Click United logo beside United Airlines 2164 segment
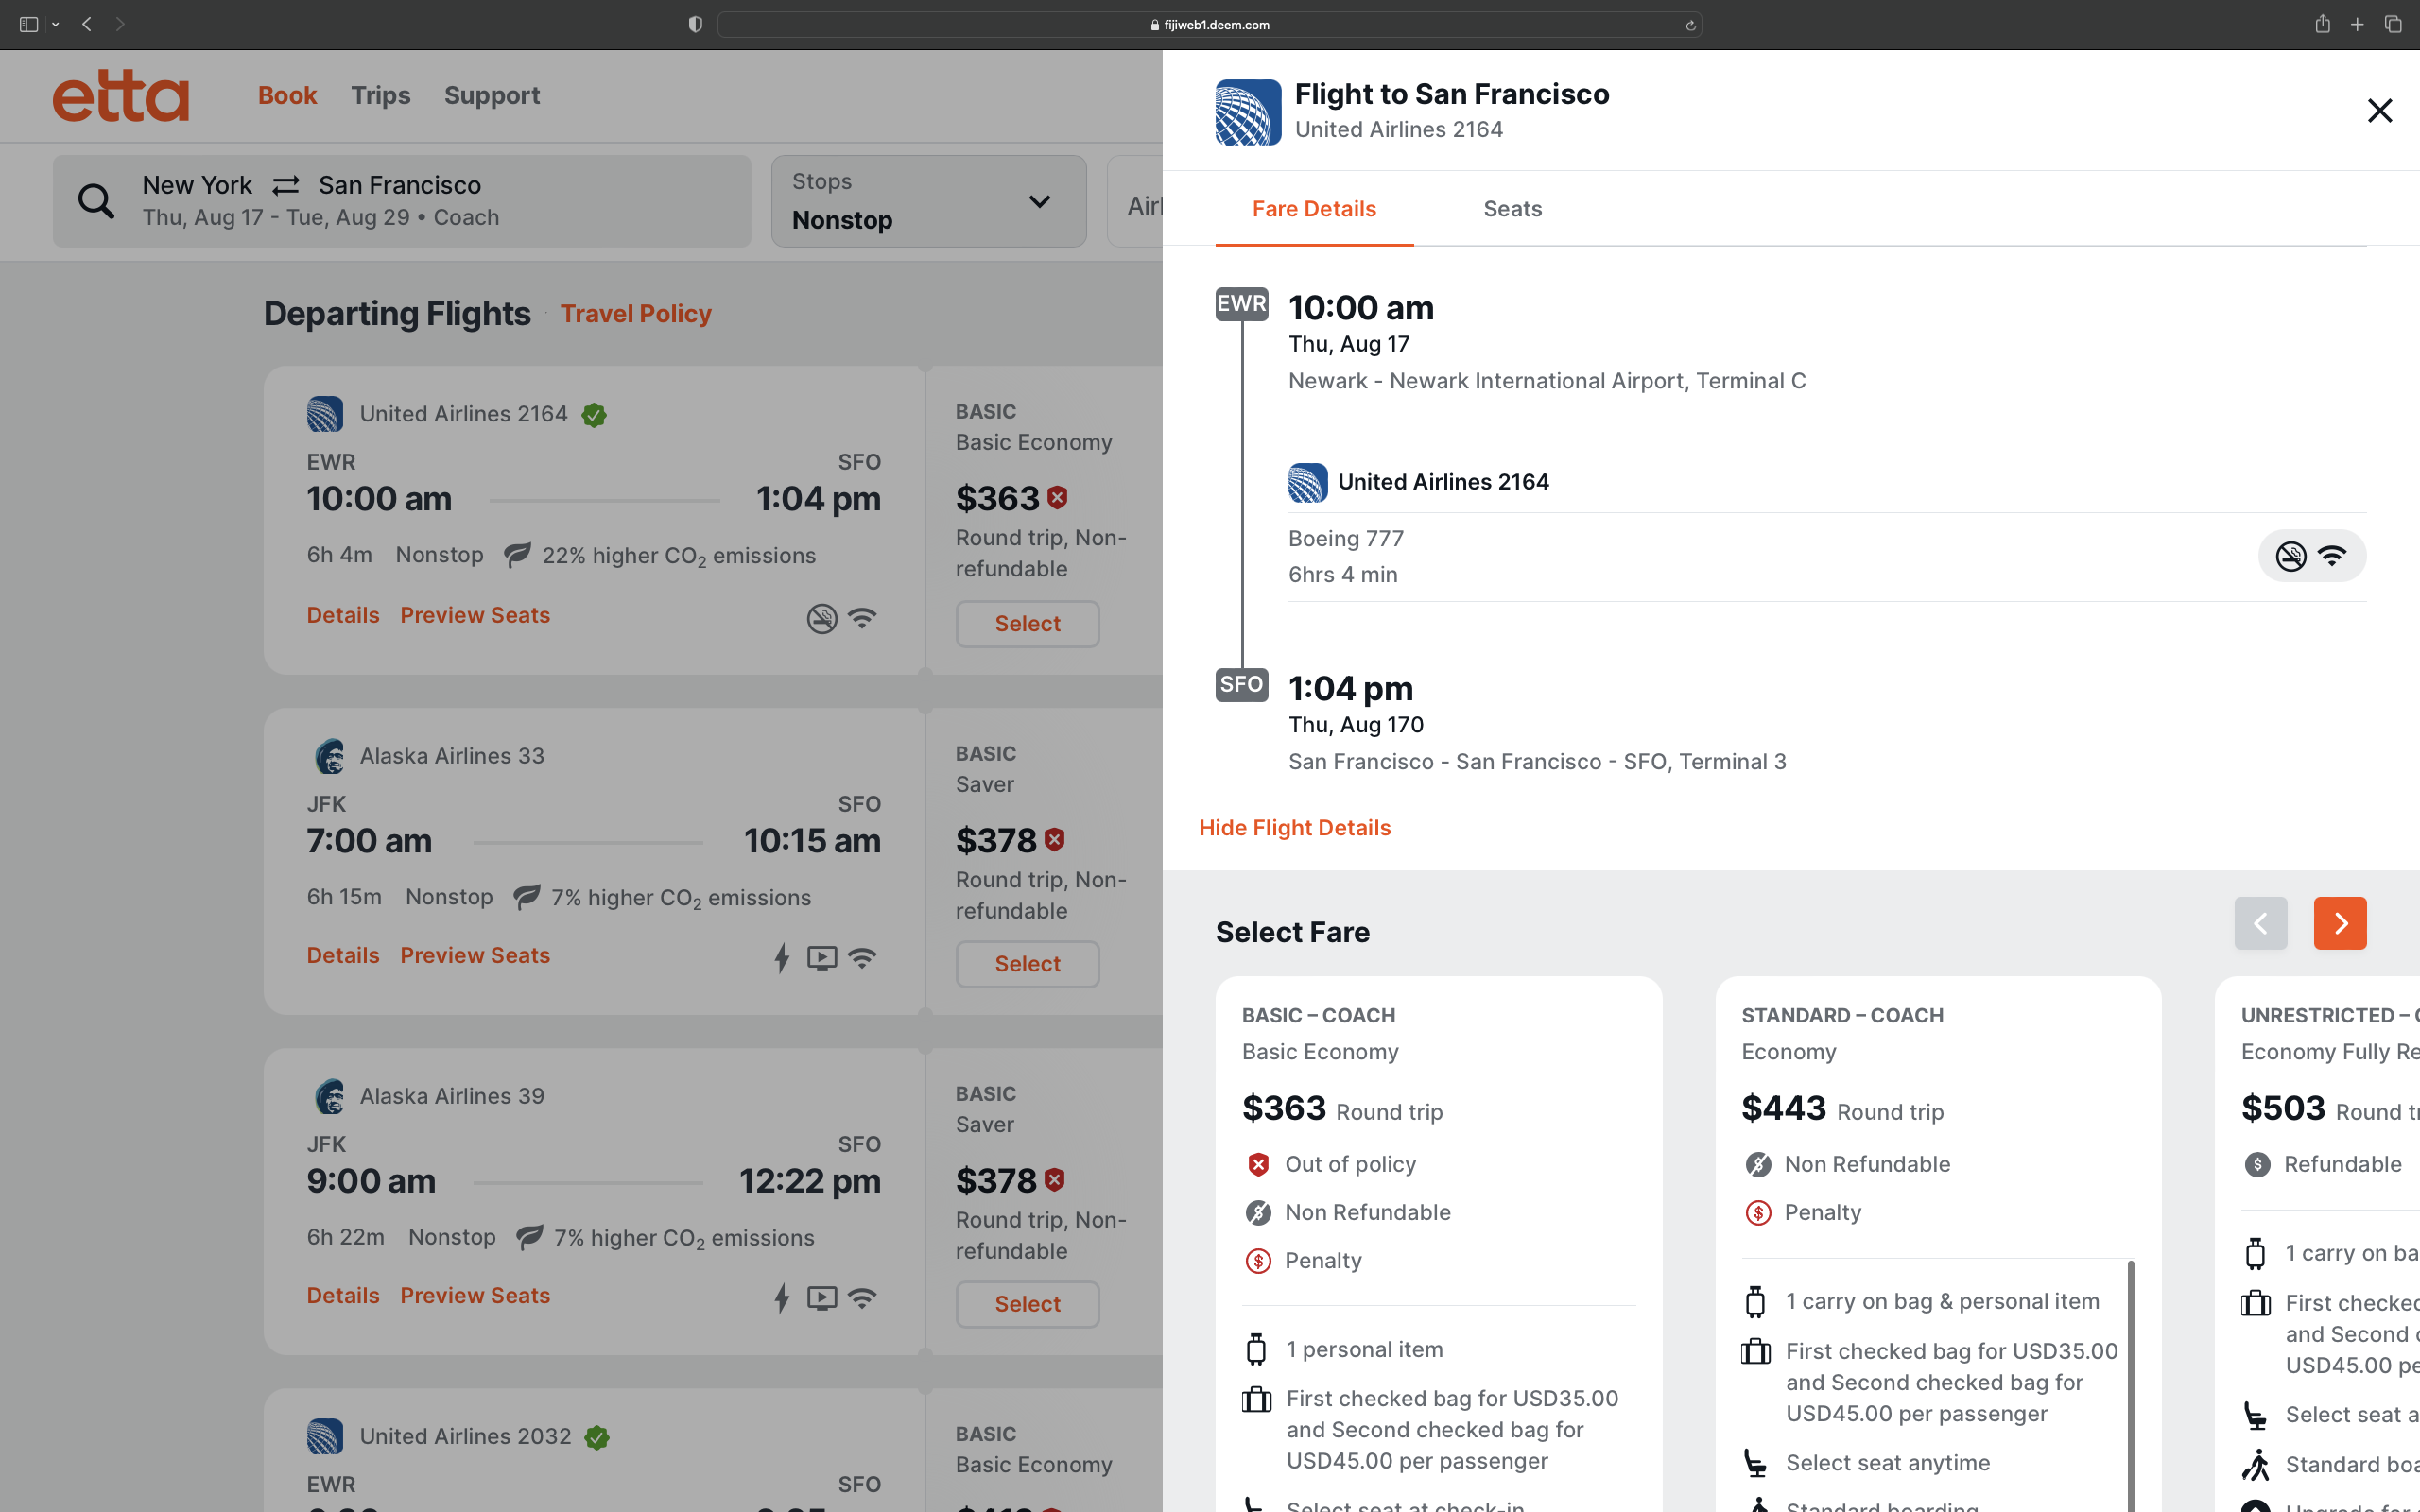The width and height of the screenshot is (2420, 1512). pos(1307,483)
